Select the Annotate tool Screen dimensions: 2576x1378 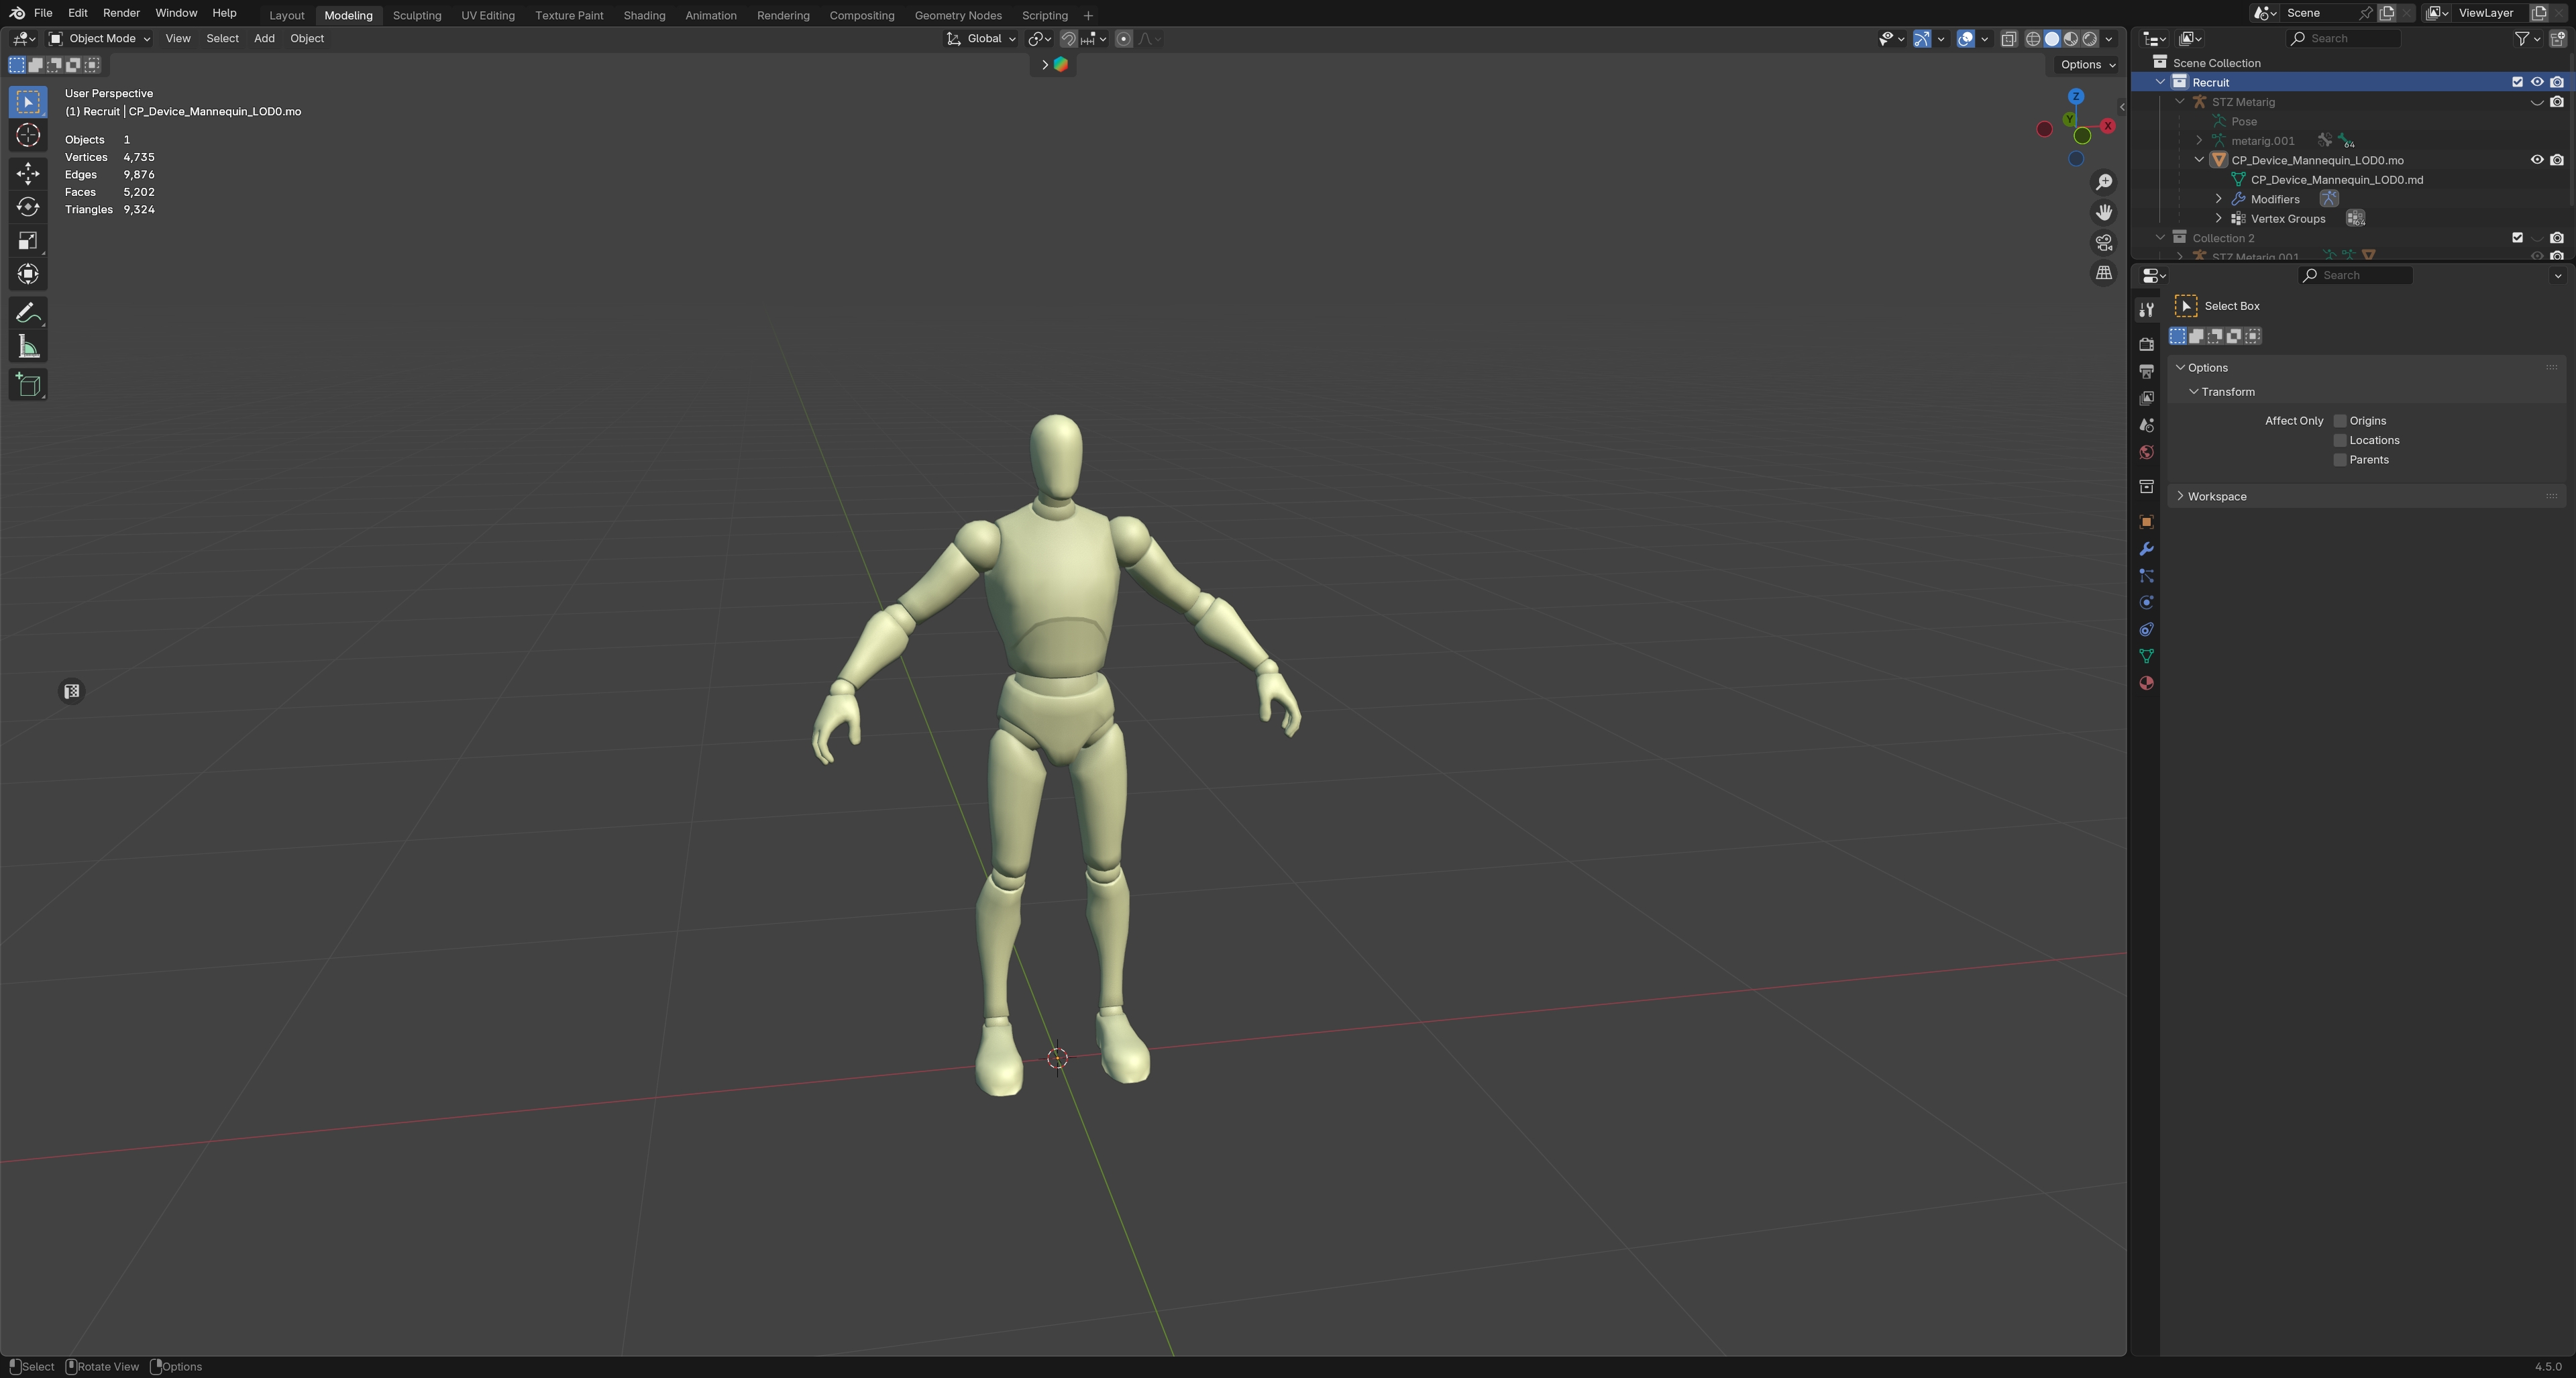pos(28,313)
